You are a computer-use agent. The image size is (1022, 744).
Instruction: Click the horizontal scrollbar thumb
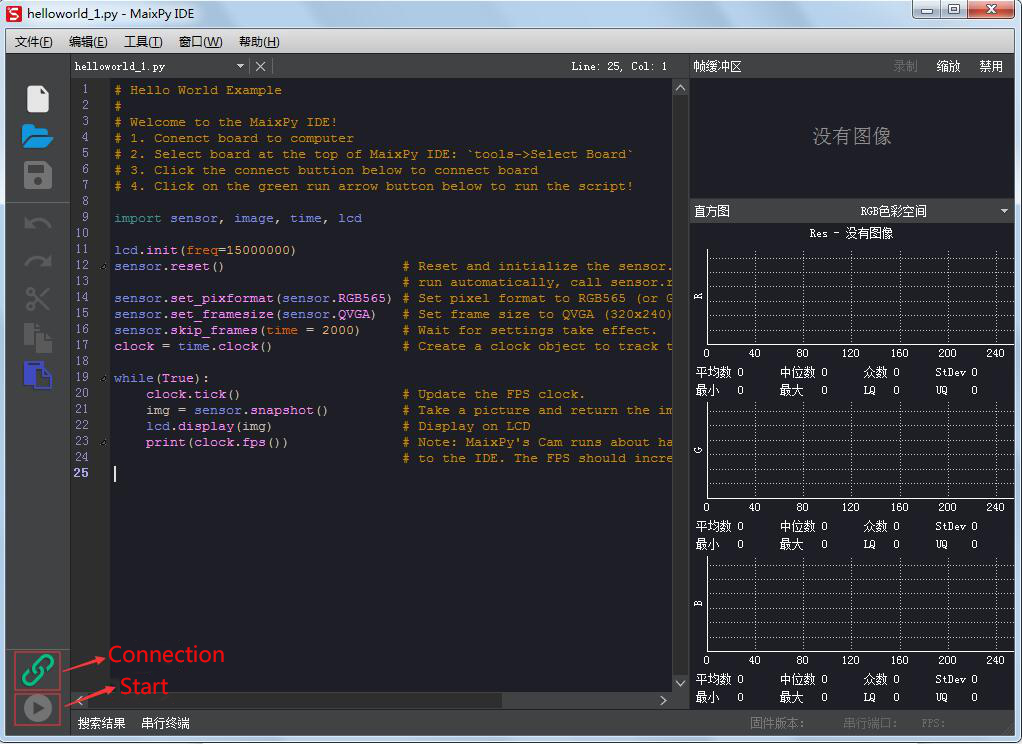point(294,700)
